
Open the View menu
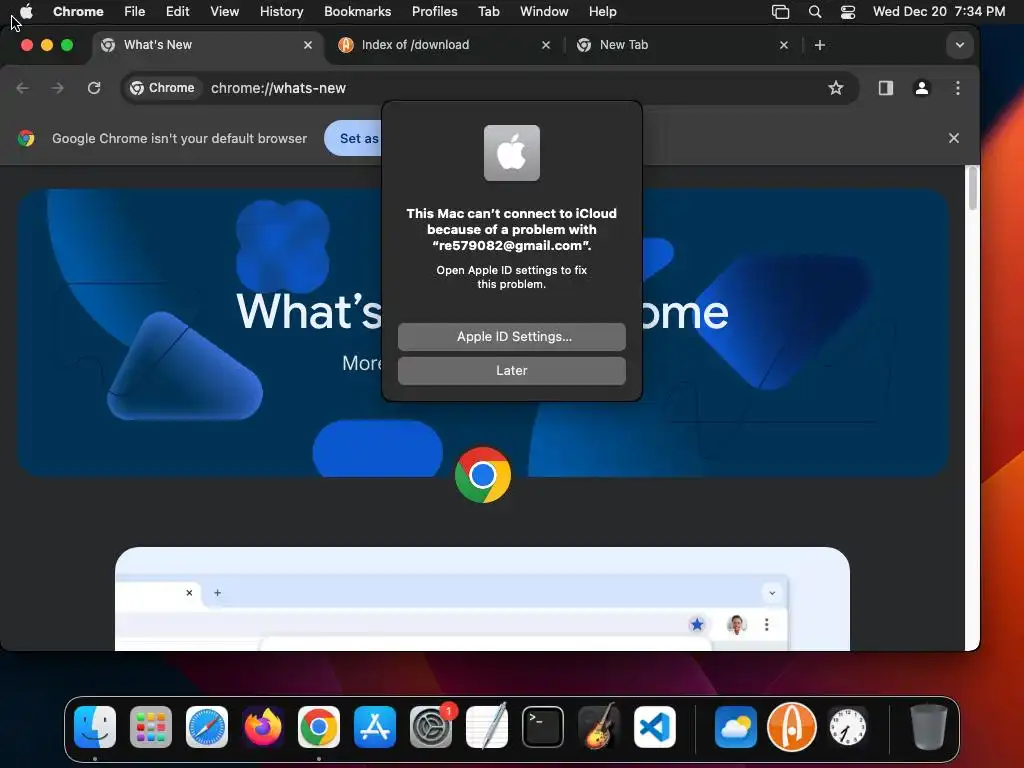224,12
